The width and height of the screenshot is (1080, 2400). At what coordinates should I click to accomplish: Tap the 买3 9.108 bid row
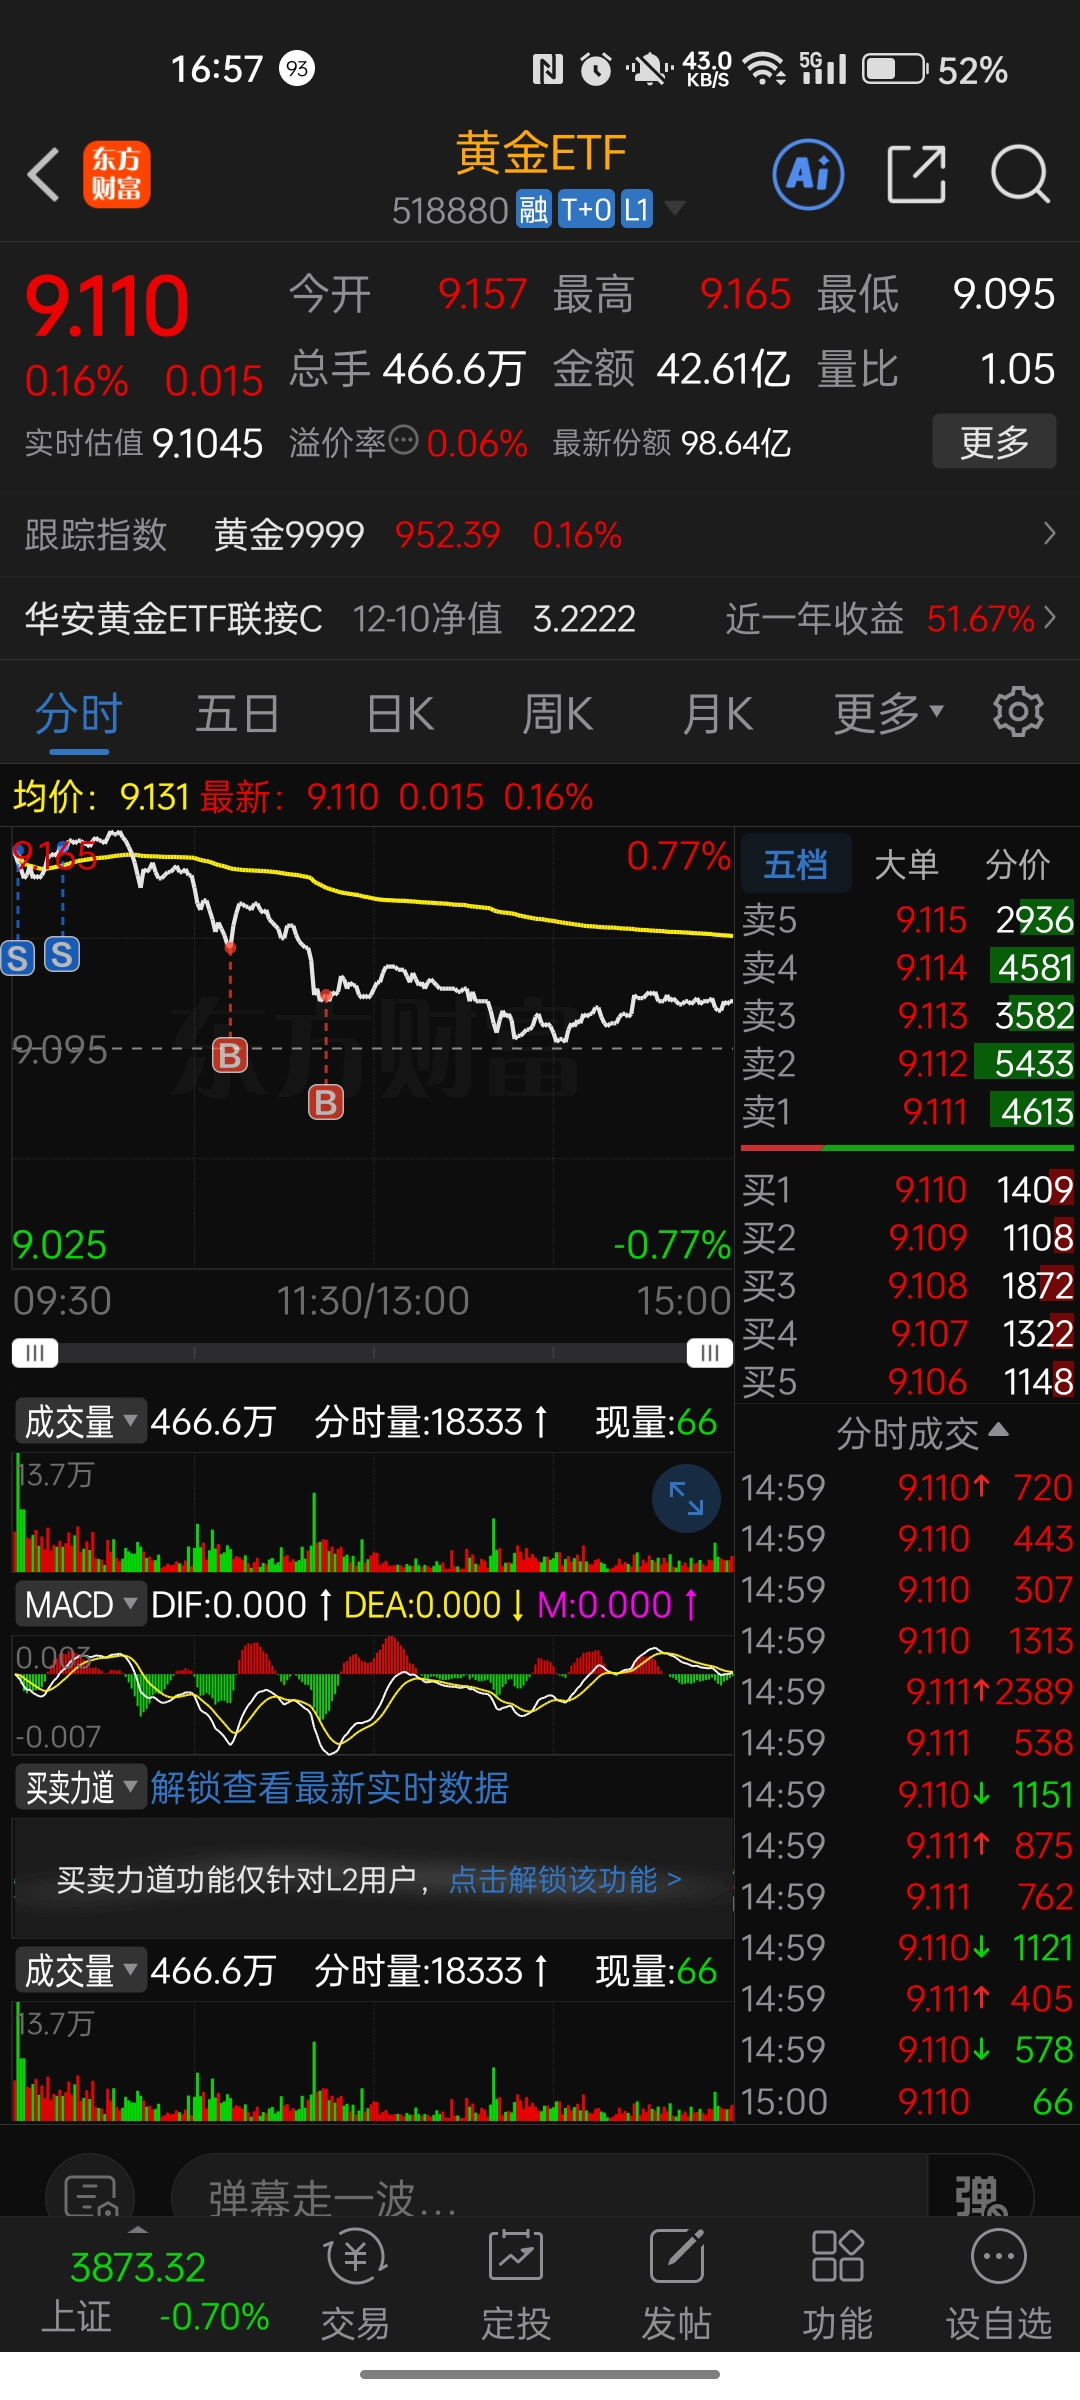(908, 1285)
